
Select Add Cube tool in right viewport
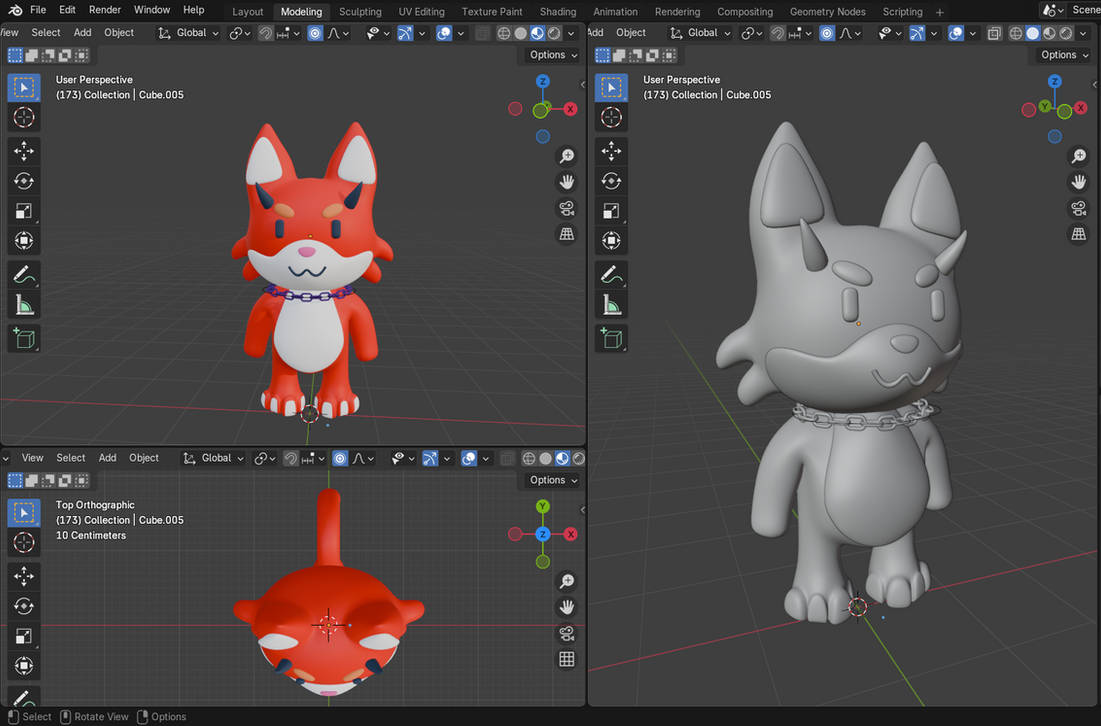click(x=611, y=338)
